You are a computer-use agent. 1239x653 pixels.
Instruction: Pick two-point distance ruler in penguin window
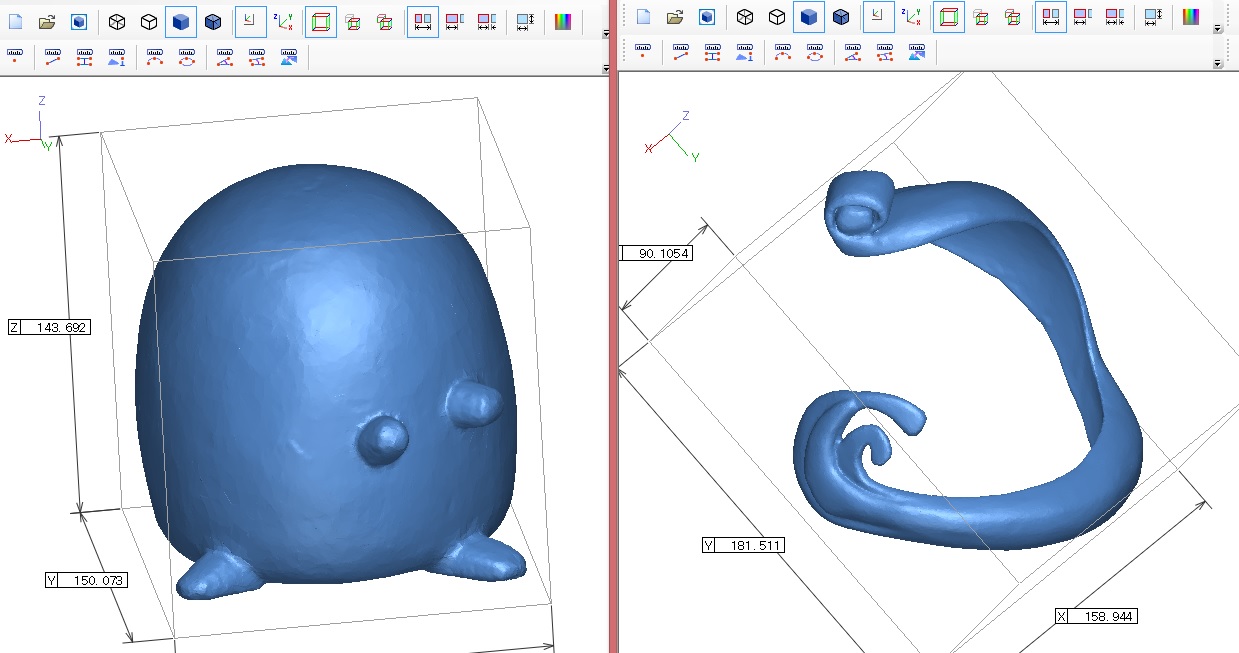[53, 57]
